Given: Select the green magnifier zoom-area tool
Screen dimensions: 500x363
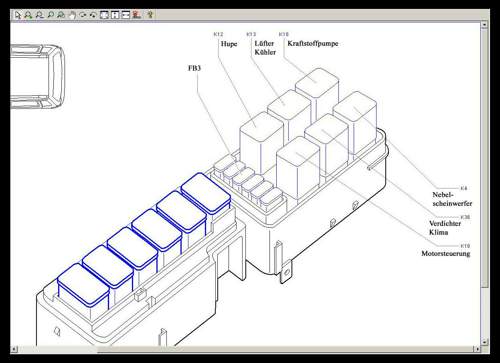Looking at the screenshot, I should coord(50,15).
